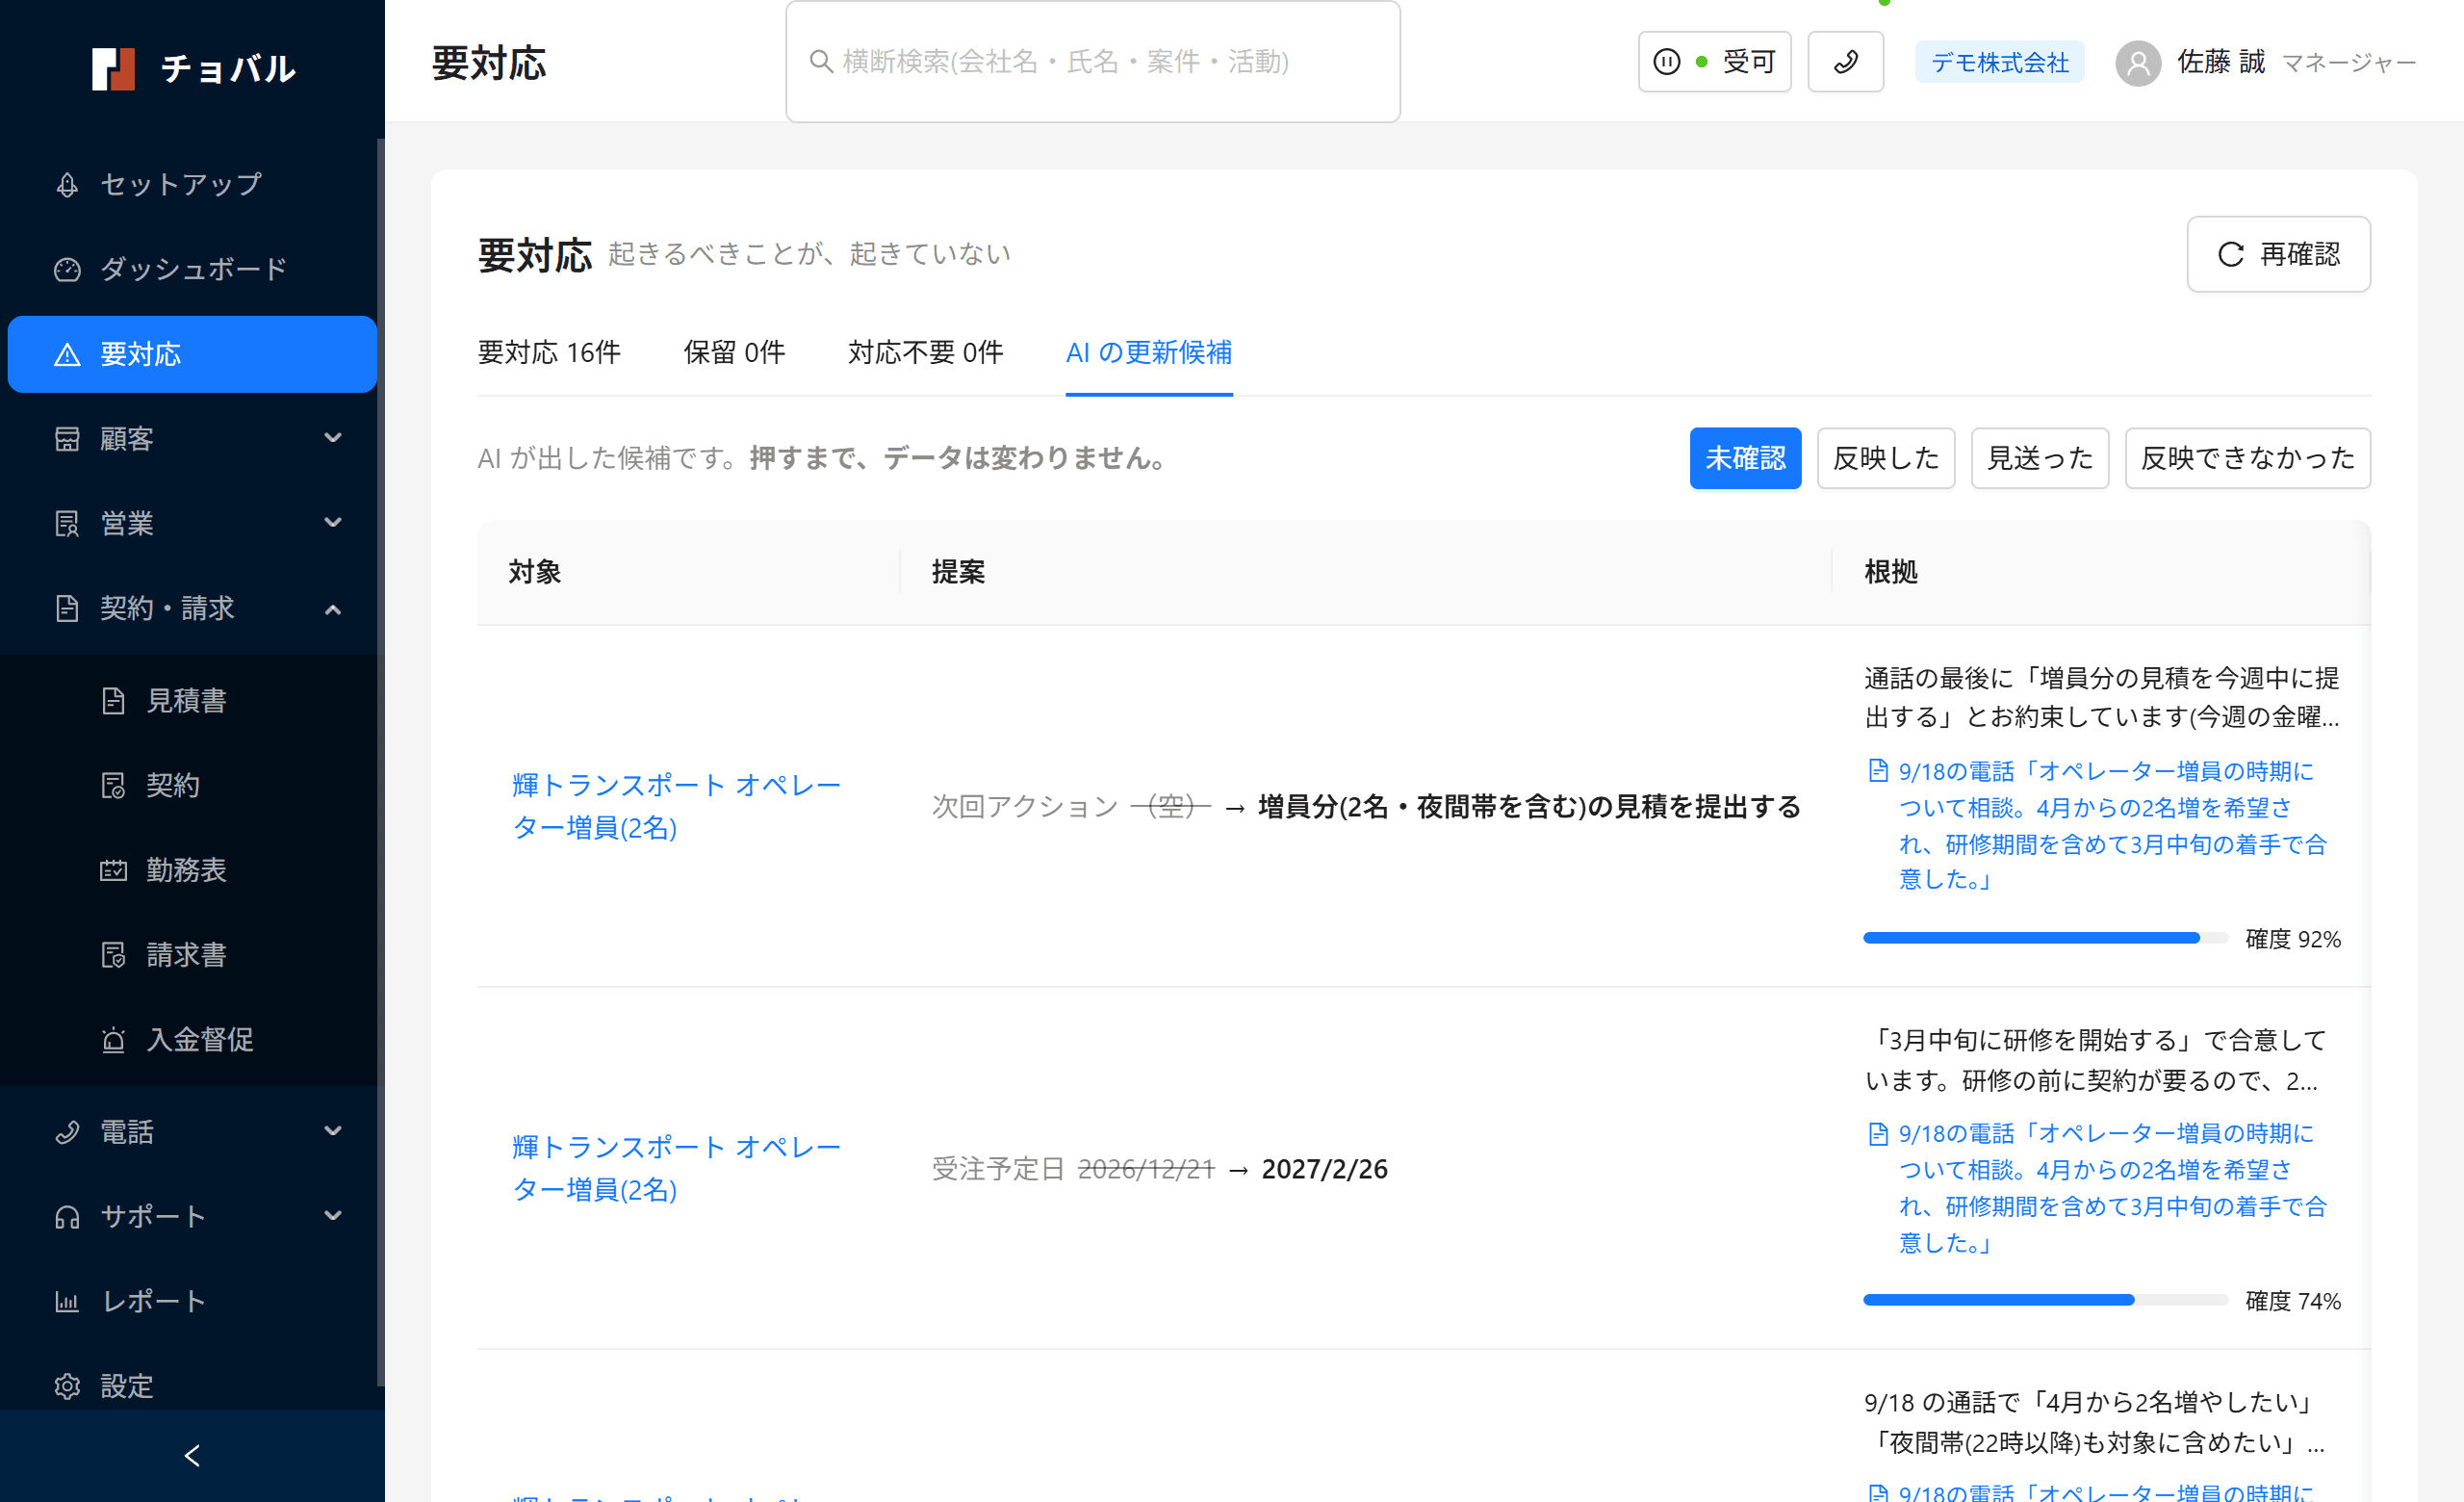The width and height of the screenshot is (2464, 1502).
Task: Click the 再確認 button
Action: click(x=2278, y=255)
